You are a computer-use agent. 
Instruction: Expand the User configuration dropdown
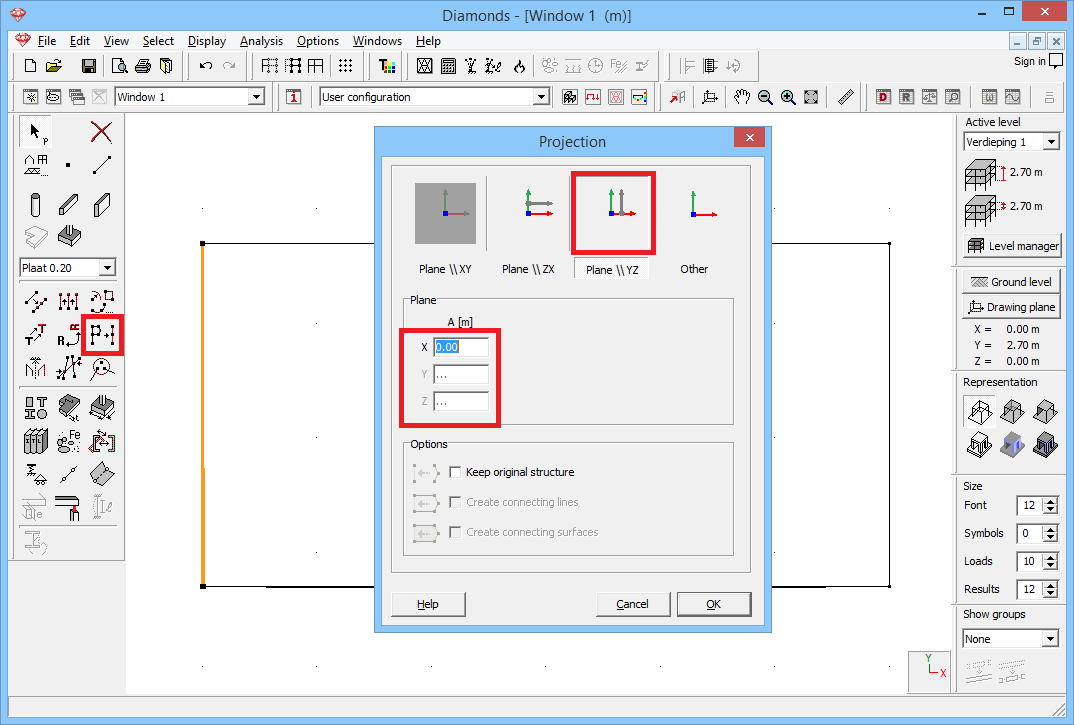point(541,97)
